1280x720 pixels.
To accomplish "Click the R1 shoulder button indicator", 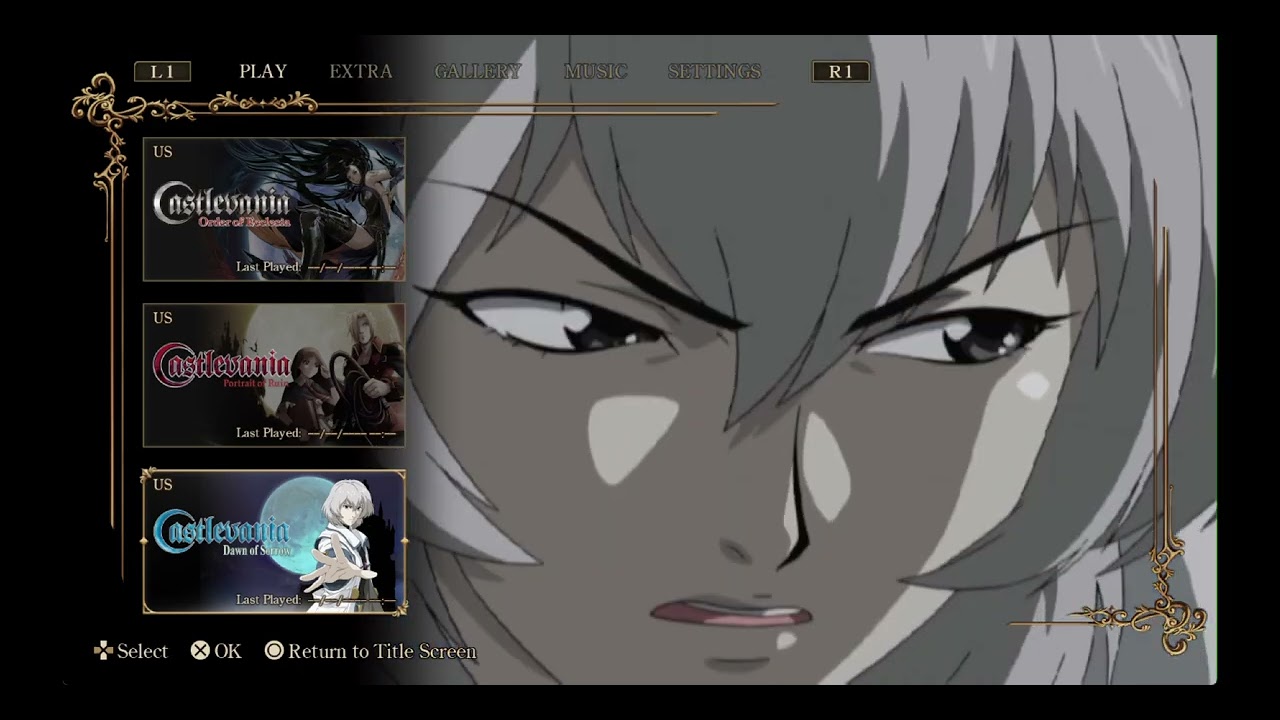I will [840, 71].
